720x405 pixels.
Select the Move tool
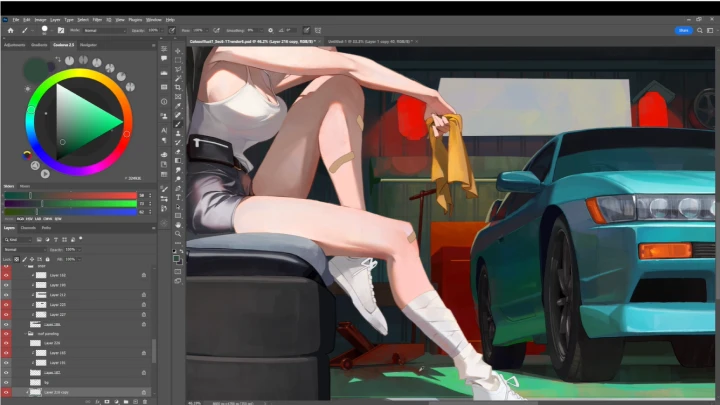(178, 51)
